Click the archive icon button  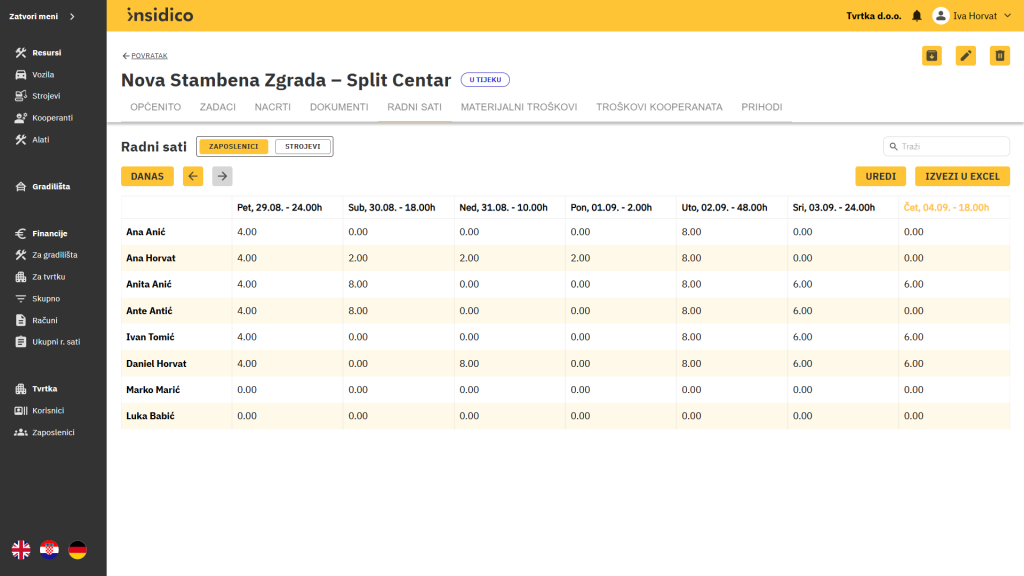point(931,56)
